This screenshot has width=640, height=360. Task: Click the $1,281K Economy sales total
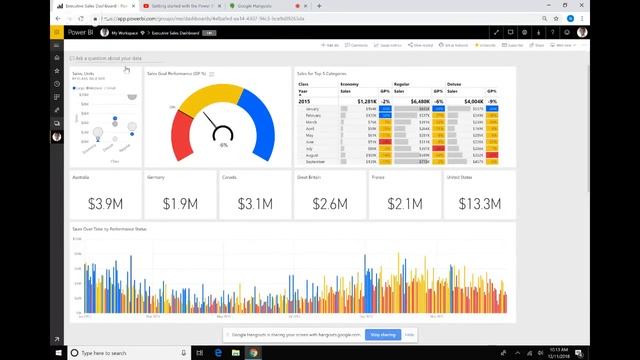coord(367,101)
